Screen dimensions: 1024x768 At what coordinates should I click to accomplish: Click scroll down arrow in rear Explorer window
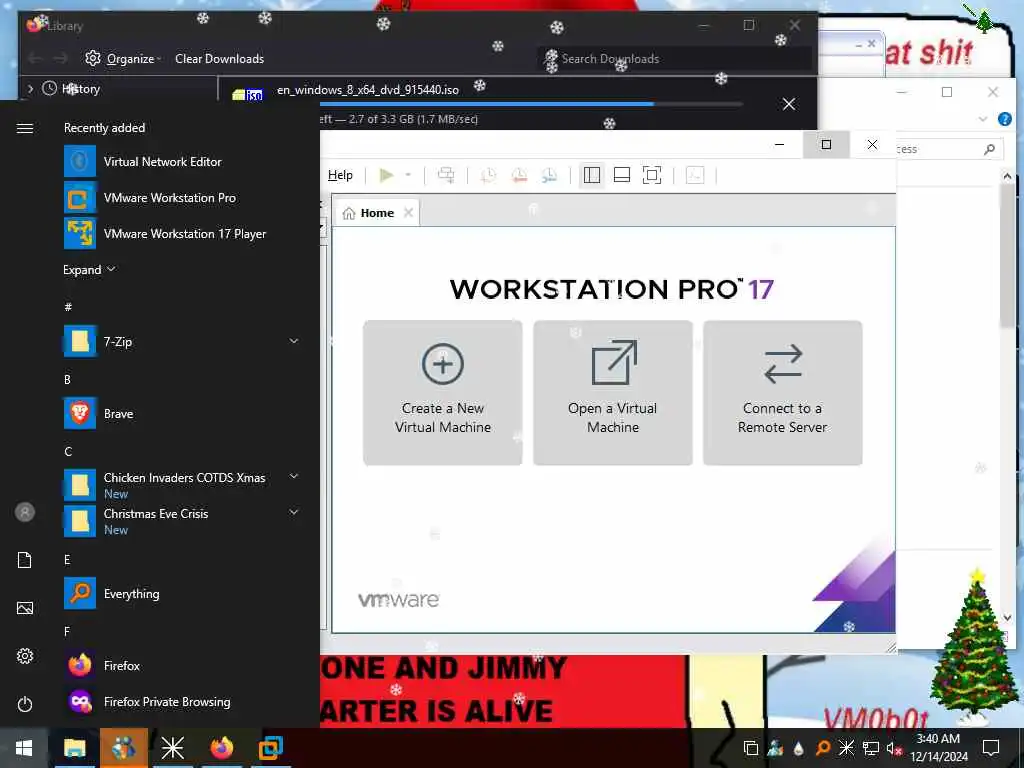[x=1007, y=617]
